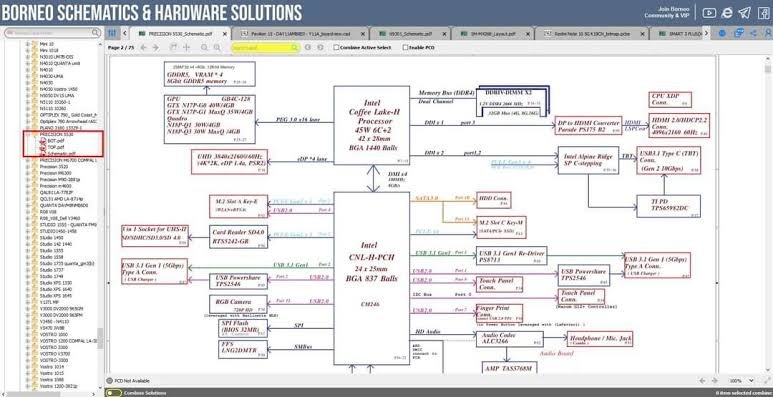The image size is (773, 397).
Task: Click the blue filter sliders icon beside tabs
Action: pyautogui.click(x=112, y=33)
